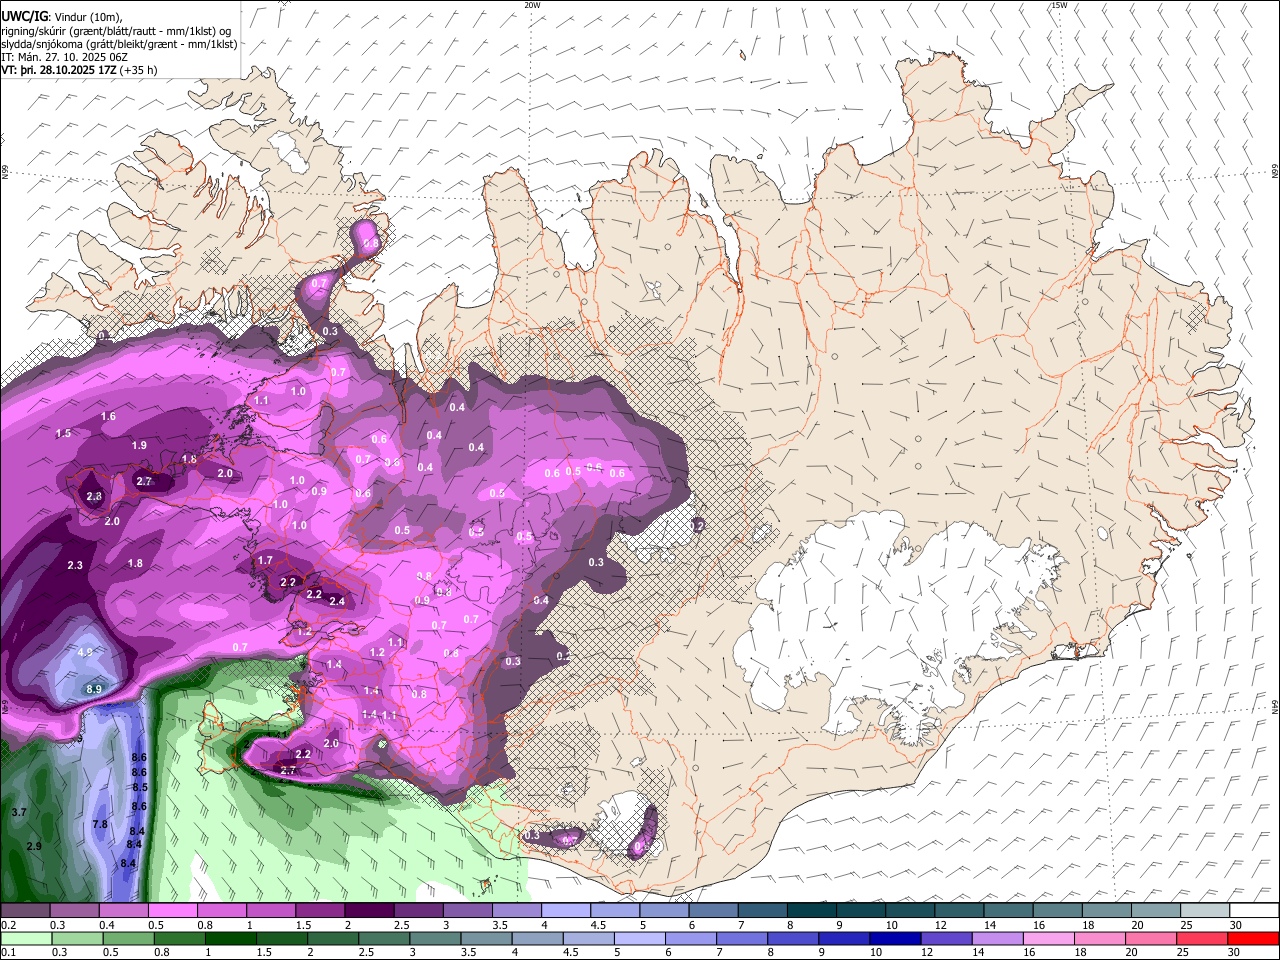This screenshot has height=960, width=1280.
Task: Select the '2.4' map value
Action: (x=337, y=601)
